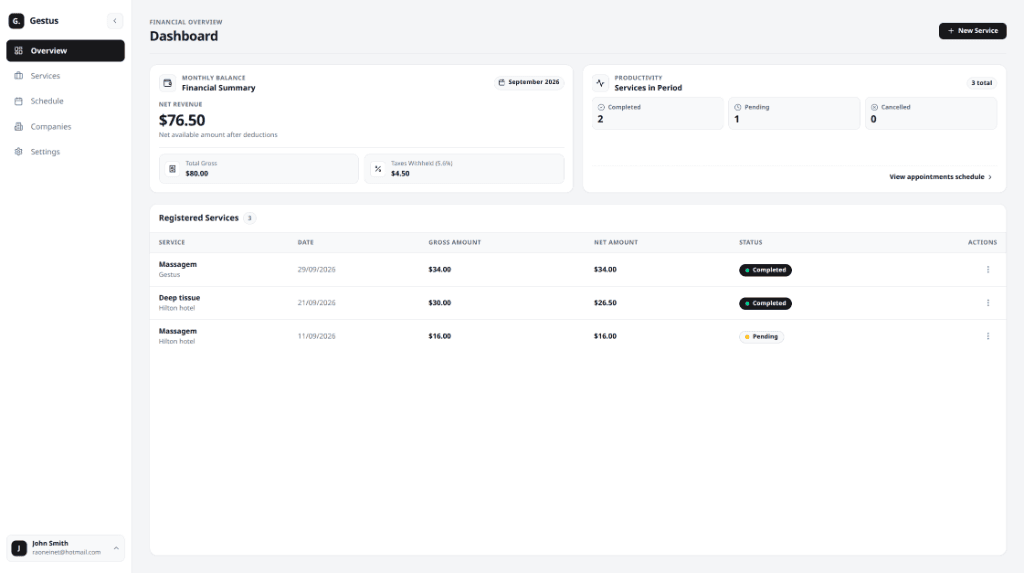The width and height of the screenshot is (1024, 573).
Task: Click the date 21/09/2026
Action: 317,303
